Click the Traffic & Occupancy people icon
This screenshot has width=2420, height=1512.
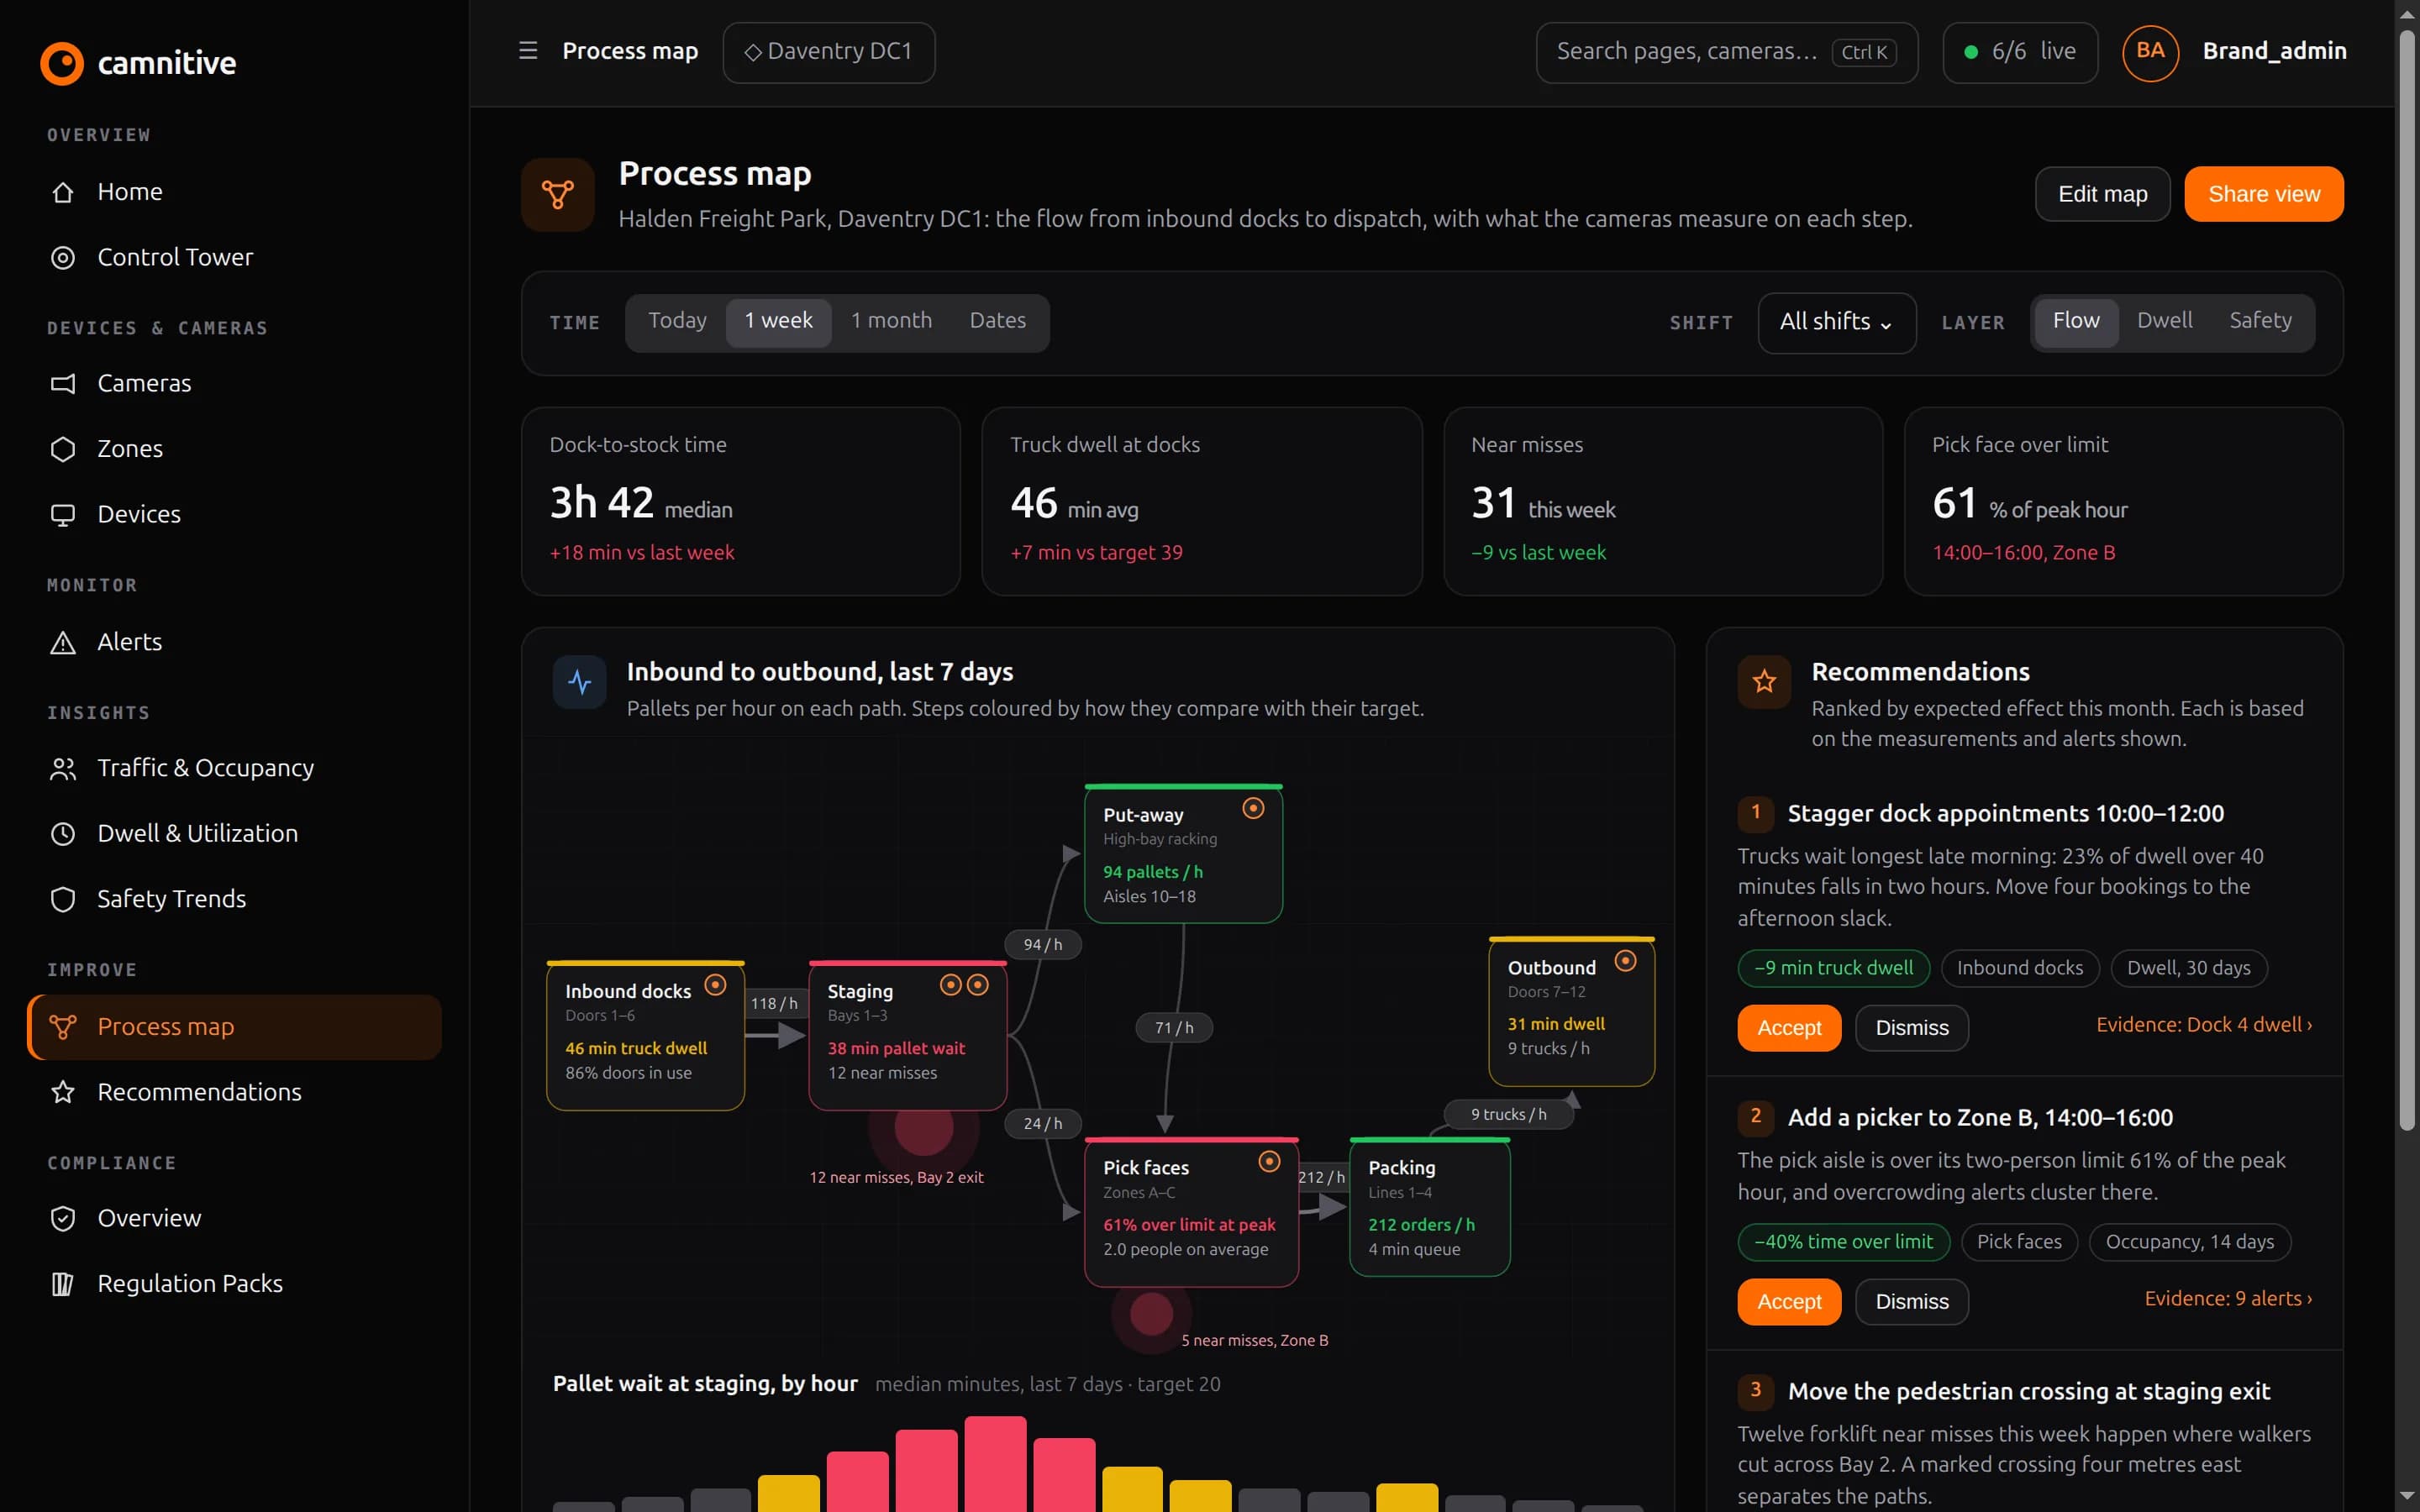coord(63,768)
